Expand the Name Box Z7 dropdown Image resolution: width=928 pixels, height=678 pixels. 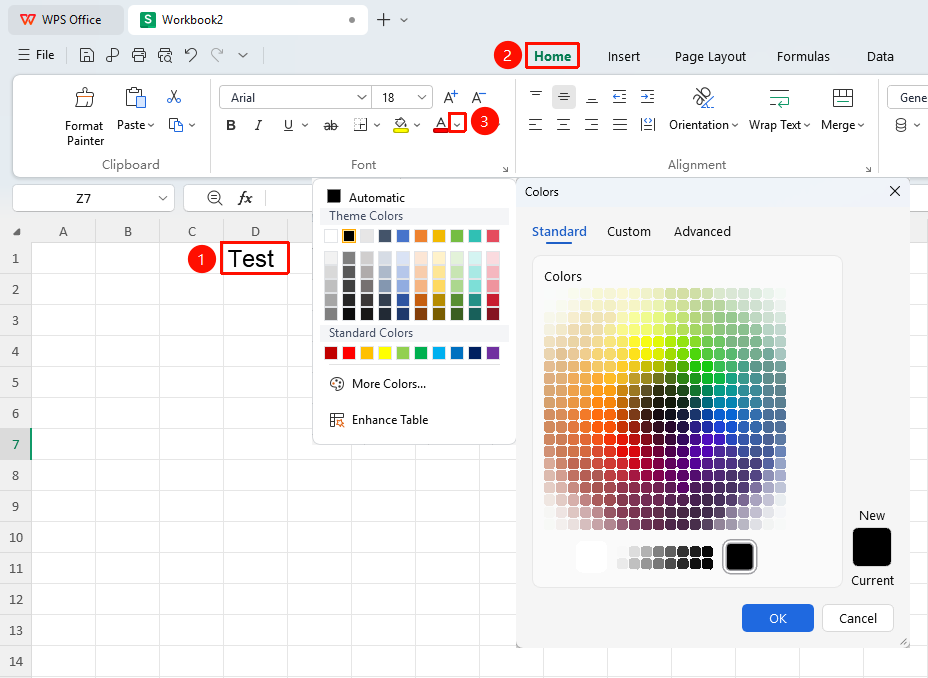(x=163, y=198)
